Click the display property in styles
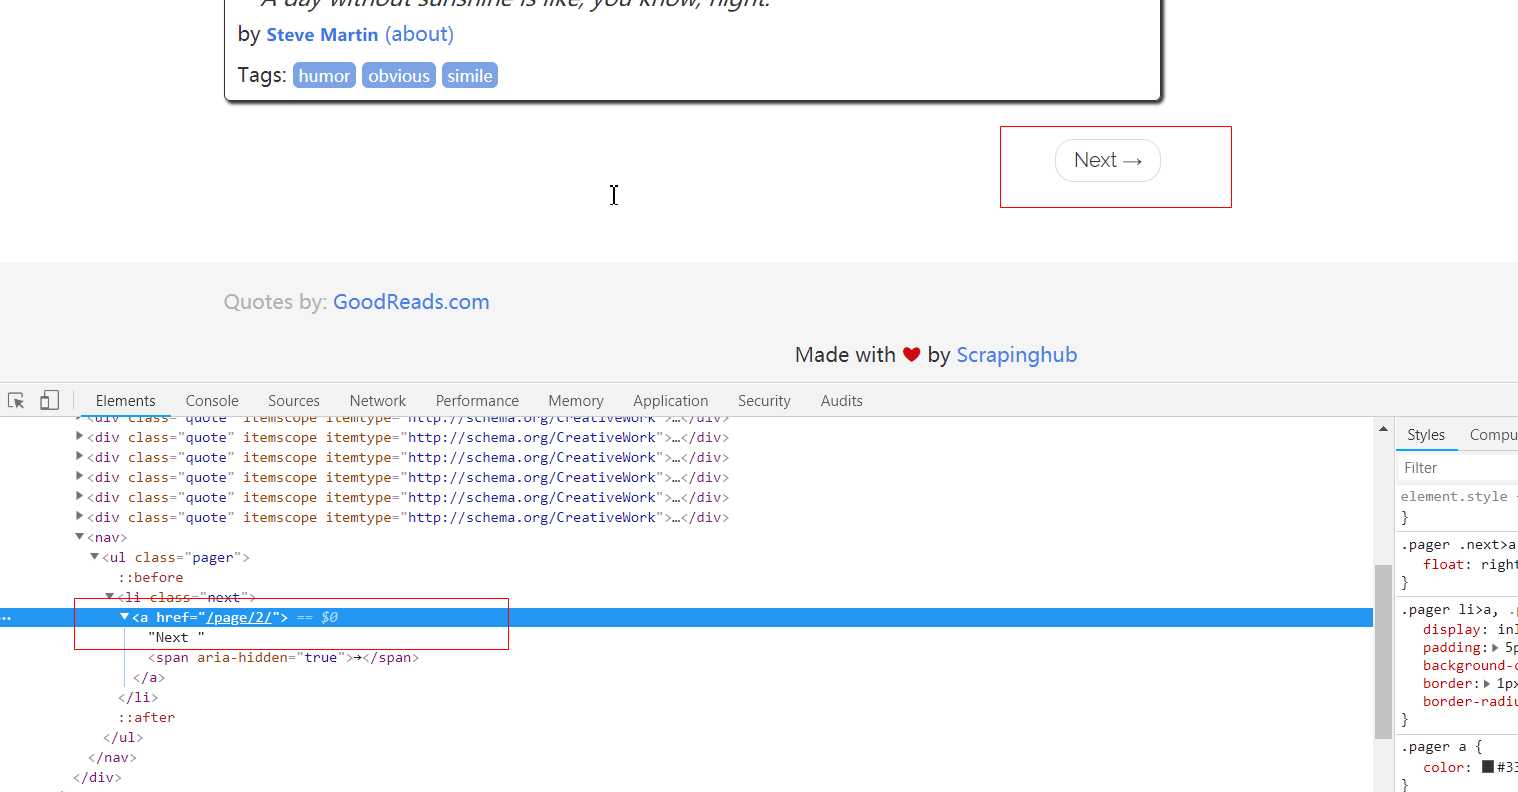 (x=1452, y=629)
